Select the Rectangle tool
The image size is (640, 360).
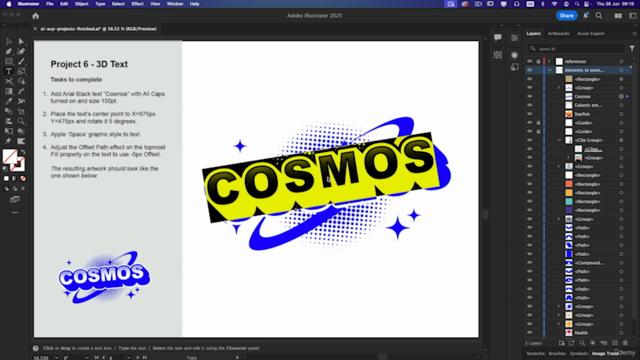(9, 61)
